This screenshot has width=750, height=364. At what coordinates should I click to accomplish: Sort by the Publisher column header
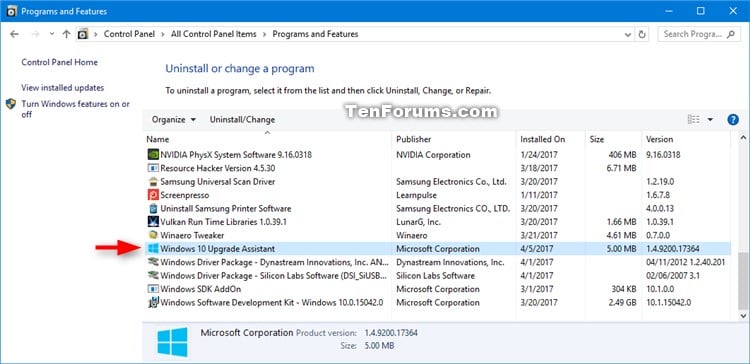453,139
